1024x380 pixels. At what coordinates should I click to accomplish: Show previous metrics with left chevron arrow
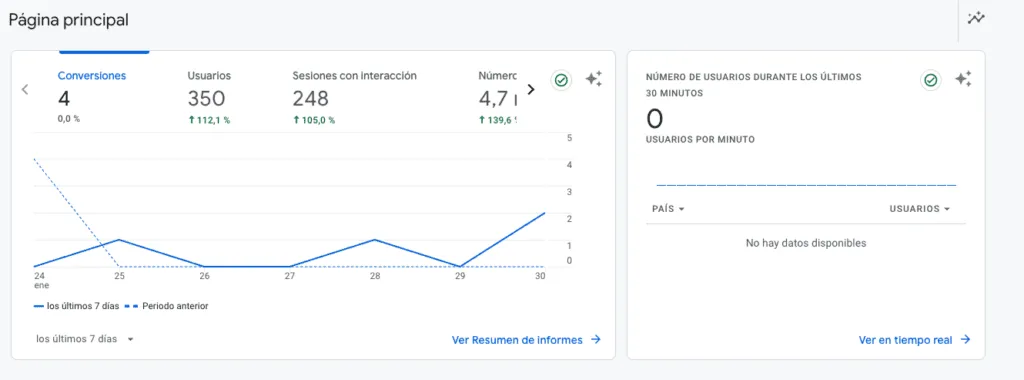[x=25, y=89]
